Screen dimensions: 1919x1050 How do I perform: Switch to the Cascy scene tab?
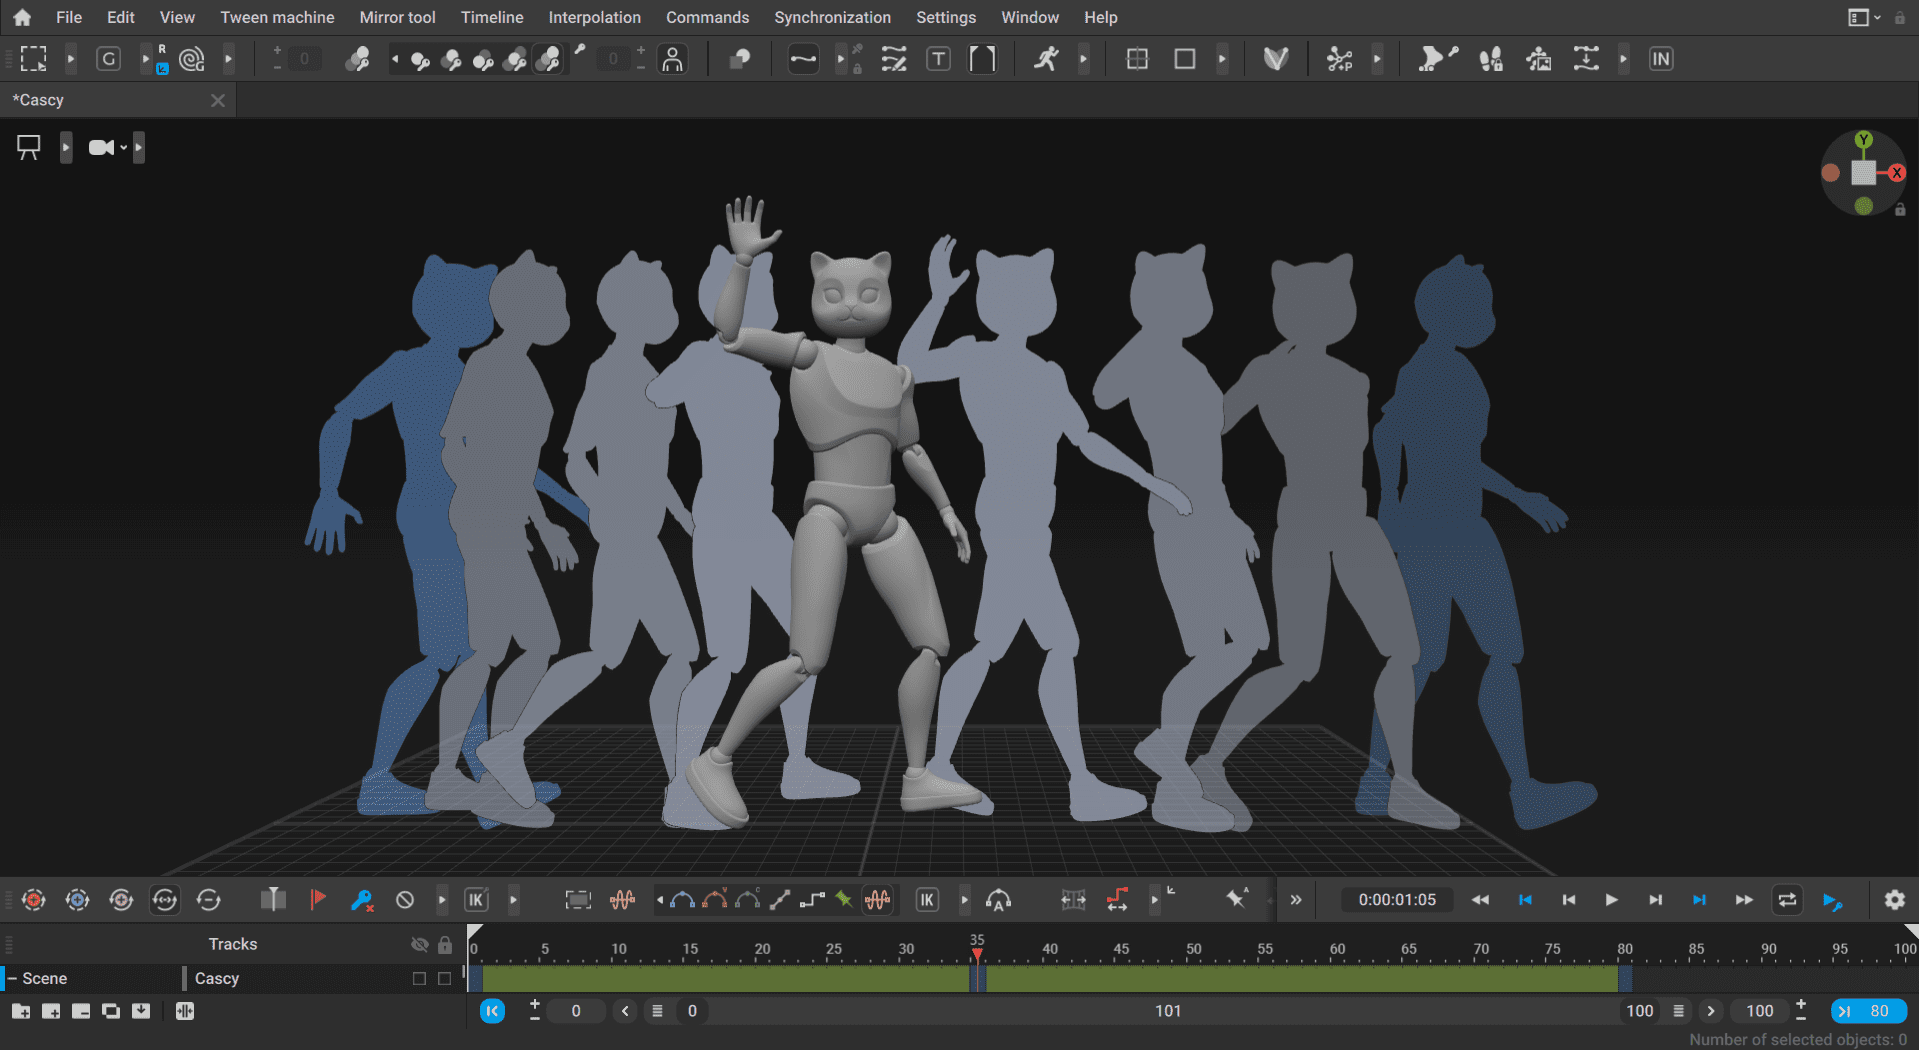point(40,99)
